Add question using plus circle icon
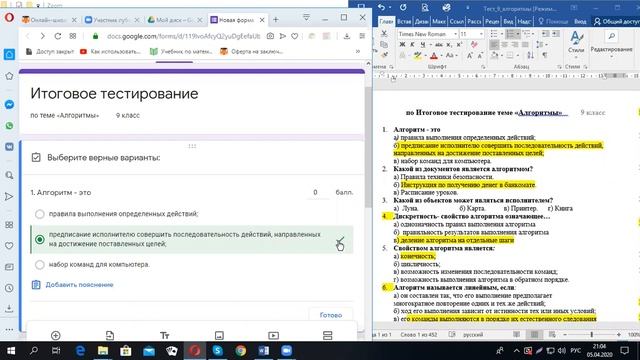 click(56, 336)
